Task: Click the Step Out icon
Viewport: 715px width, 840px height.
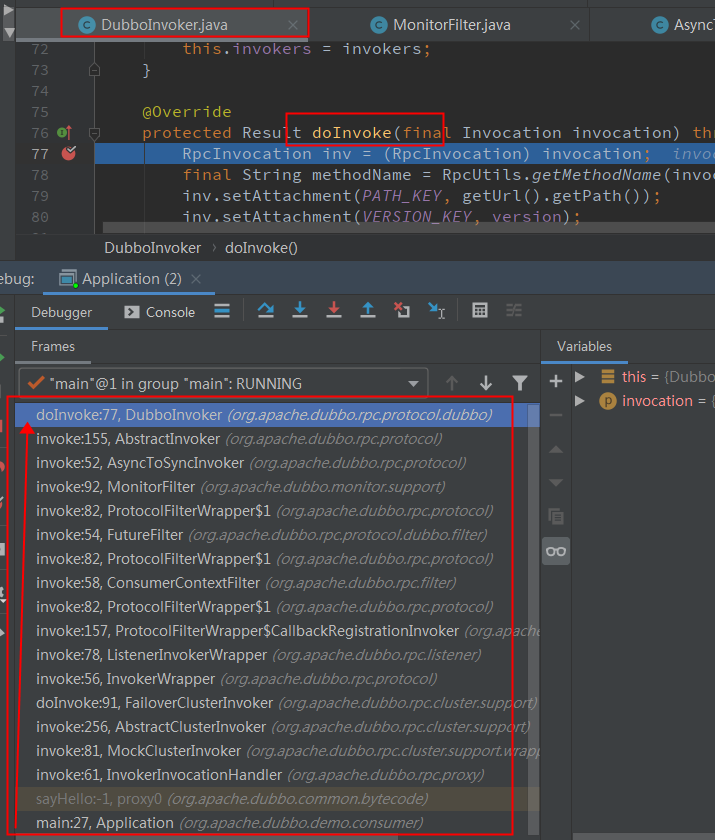Action: tap(368, 311)
